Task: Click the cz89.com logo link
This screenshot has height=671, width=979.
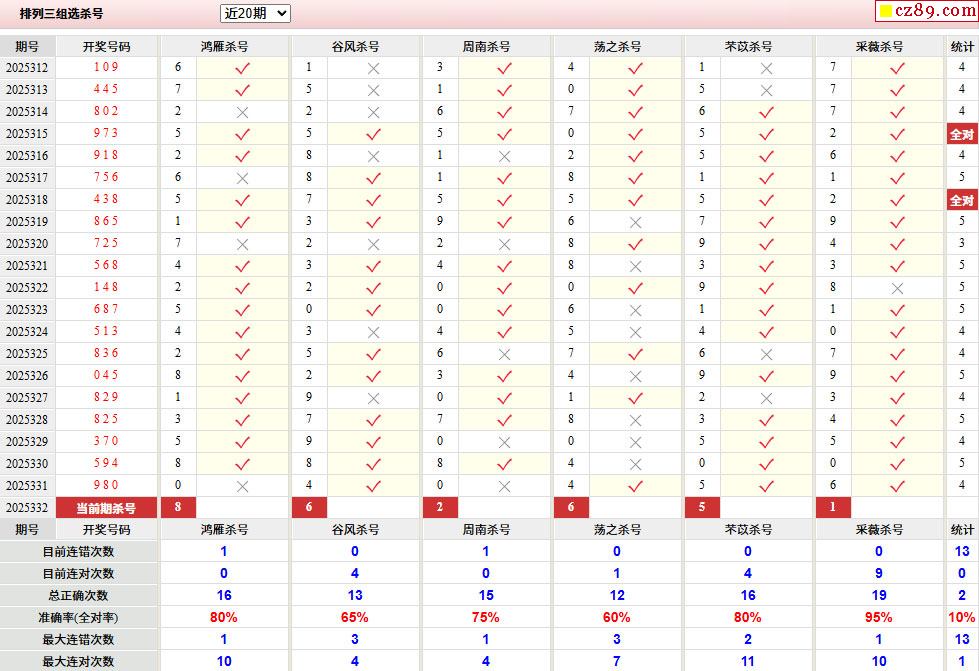Action: [x=927, y=11]
